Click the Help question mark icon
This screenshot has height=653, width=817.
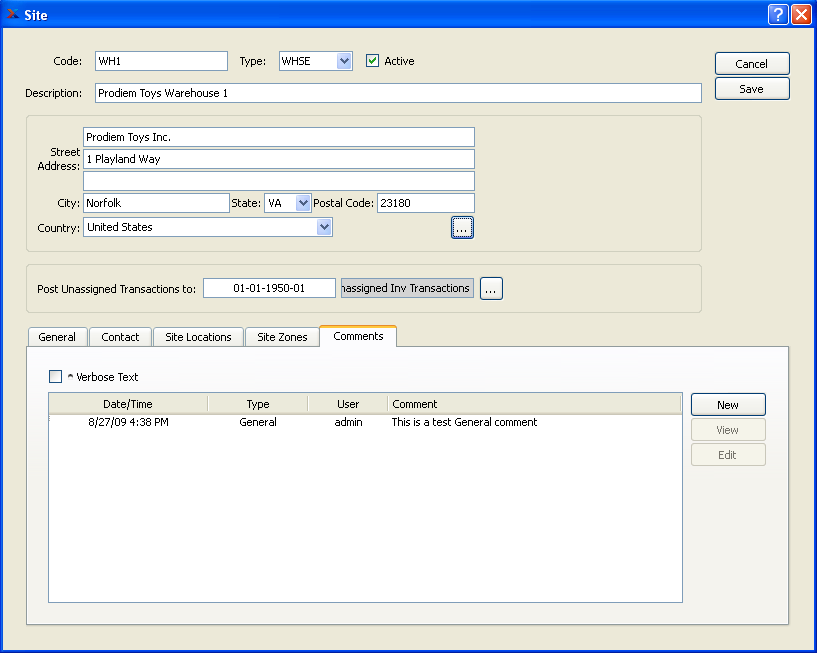click(x=779, y=15)
